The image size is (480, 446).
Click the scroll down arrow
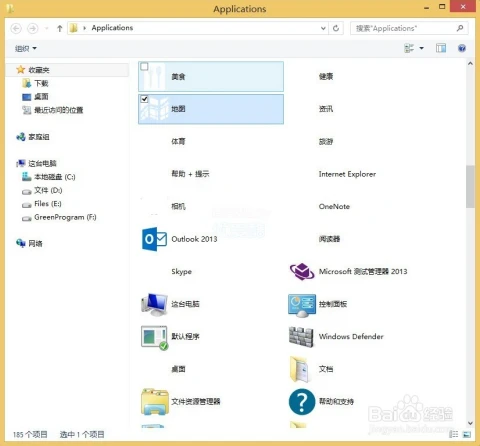tap(470, 423)
